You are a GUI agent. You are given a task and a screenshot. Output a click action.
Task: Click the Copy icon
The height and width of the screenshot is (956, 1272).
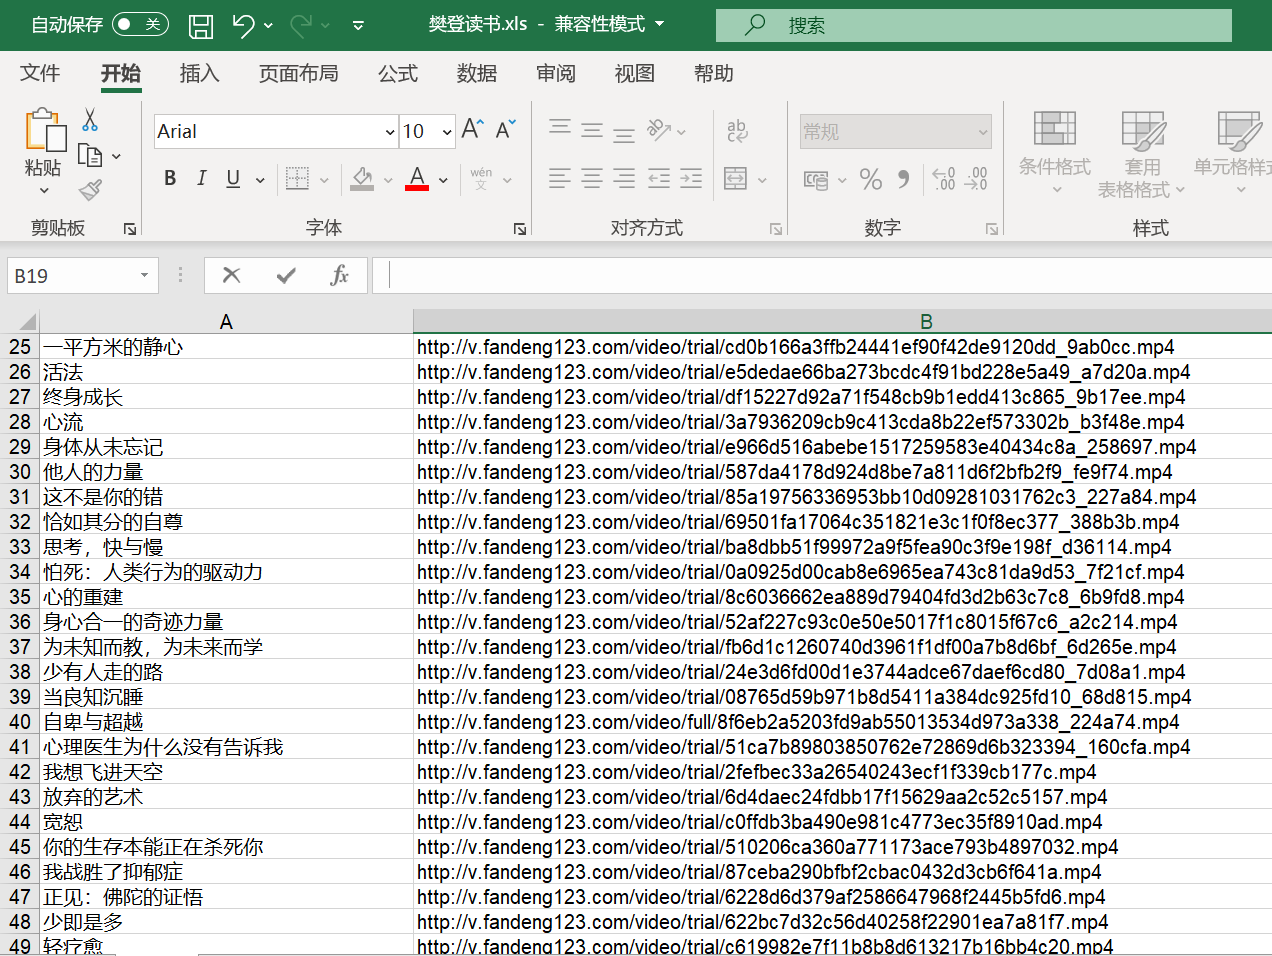tap(90, 155)
